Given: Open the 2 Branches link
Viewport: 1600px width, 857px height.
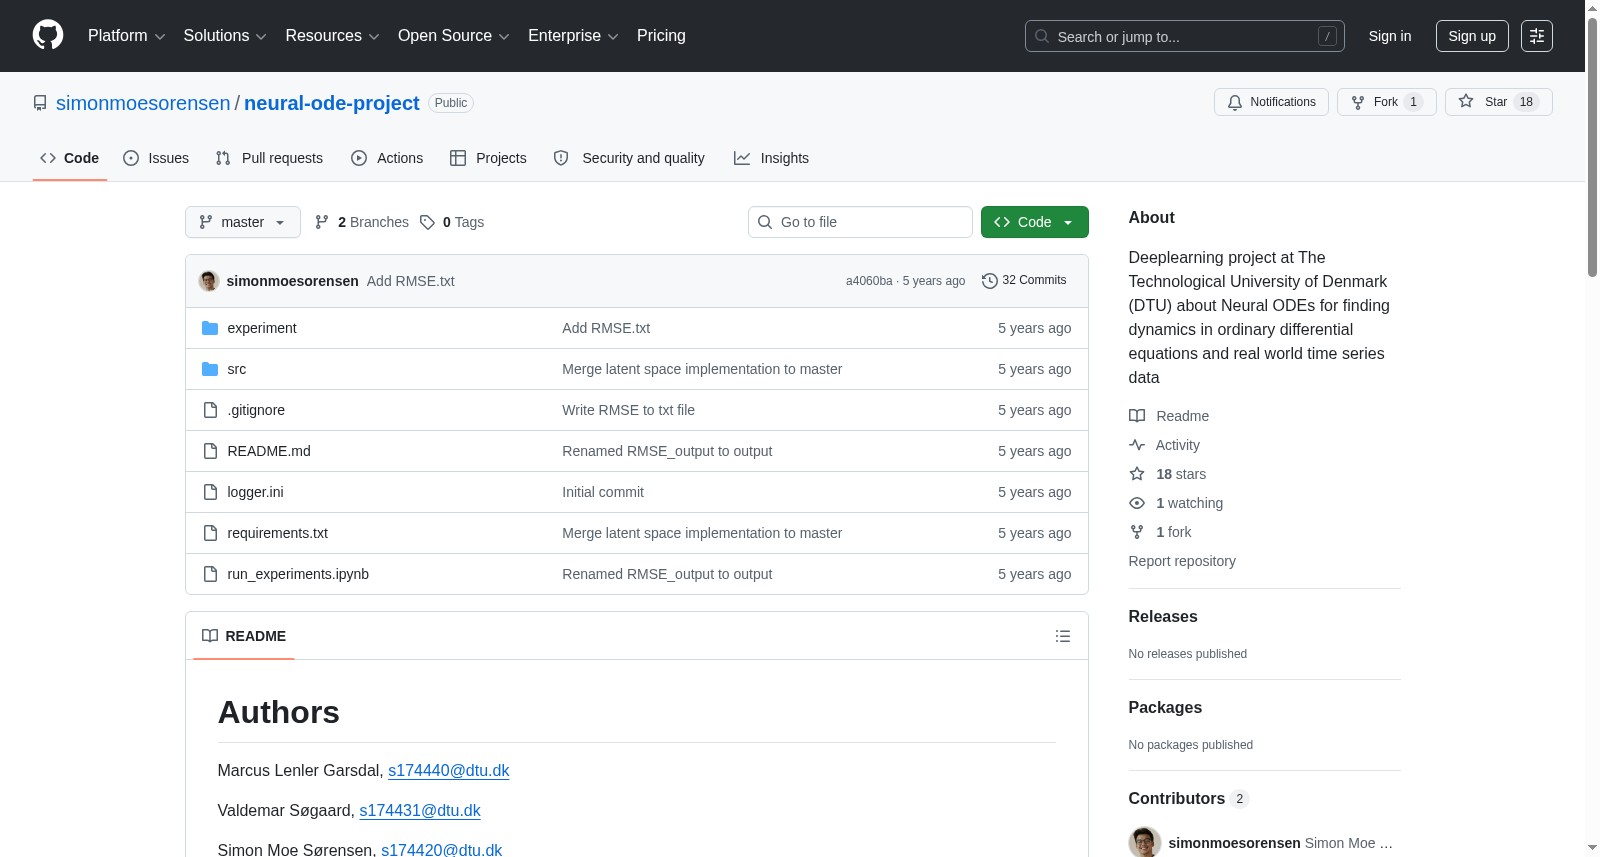Looking at the screenshot, I should point(362,222).
